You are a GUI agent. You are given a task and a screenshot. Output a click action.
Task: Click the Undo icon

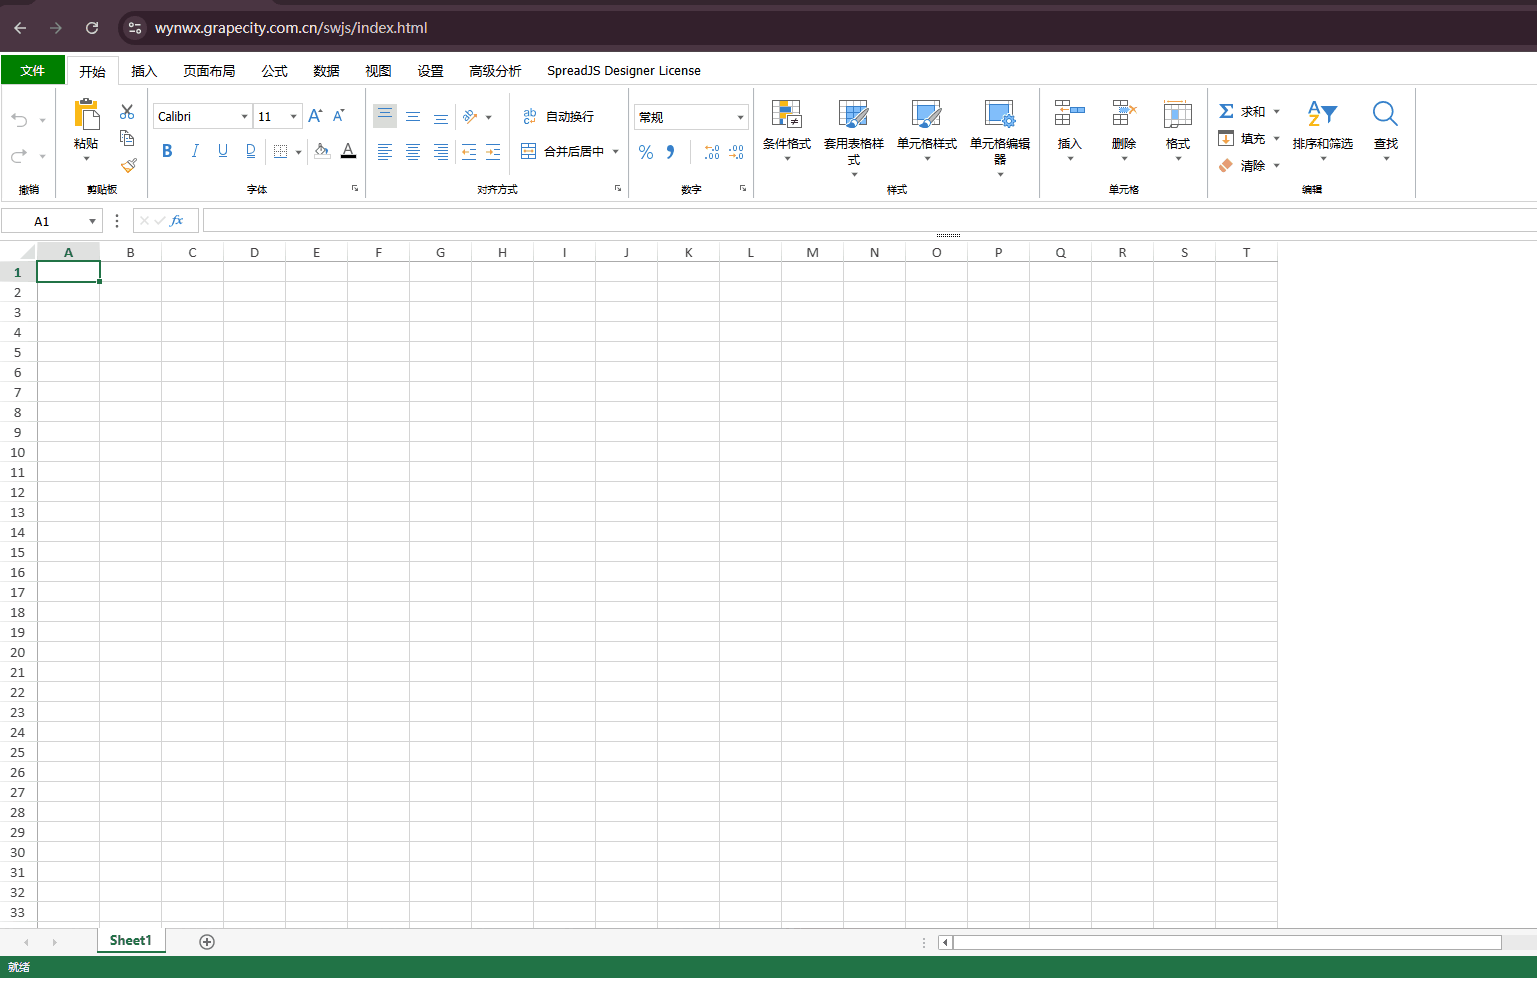pos(19,120)
